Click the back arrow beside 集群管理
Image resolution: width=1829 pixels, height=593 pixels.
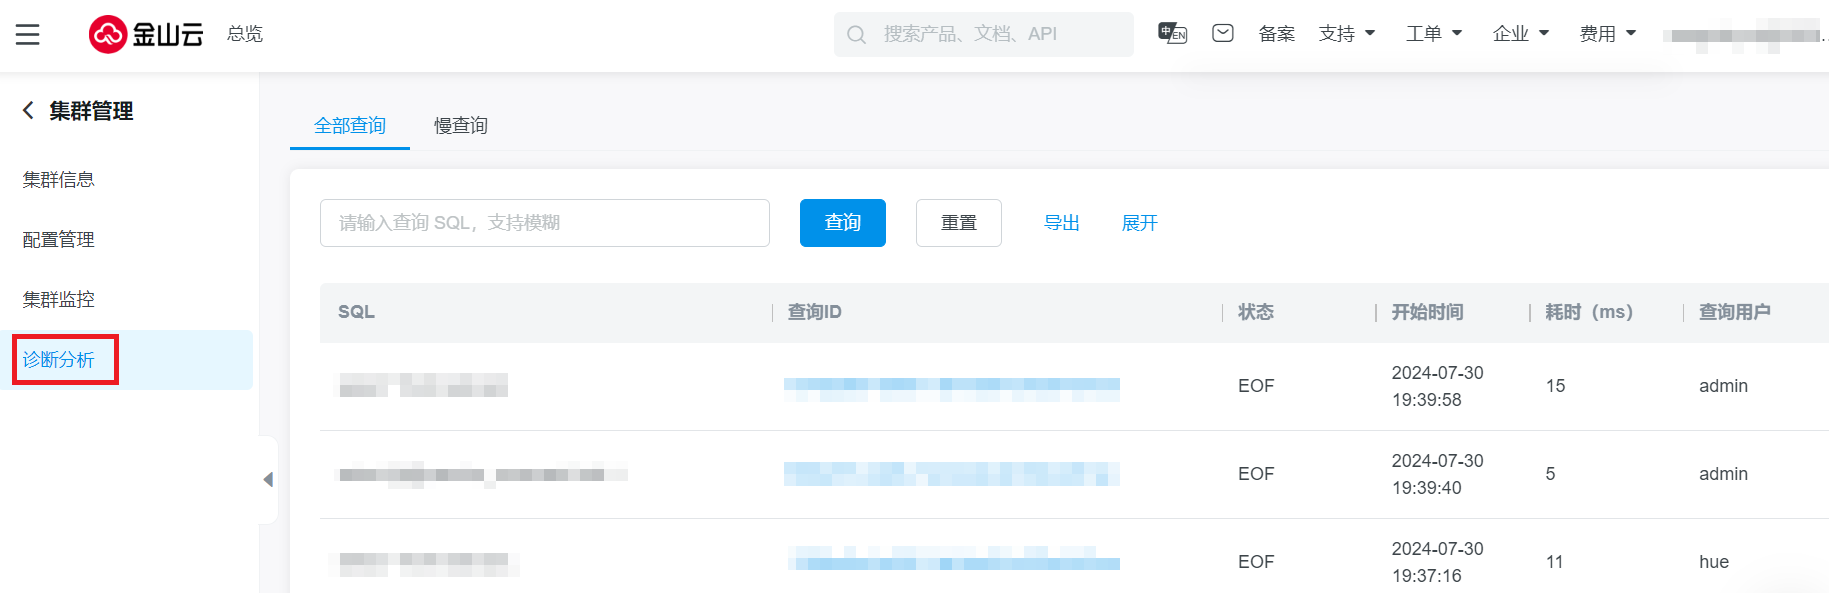[28, 111]
